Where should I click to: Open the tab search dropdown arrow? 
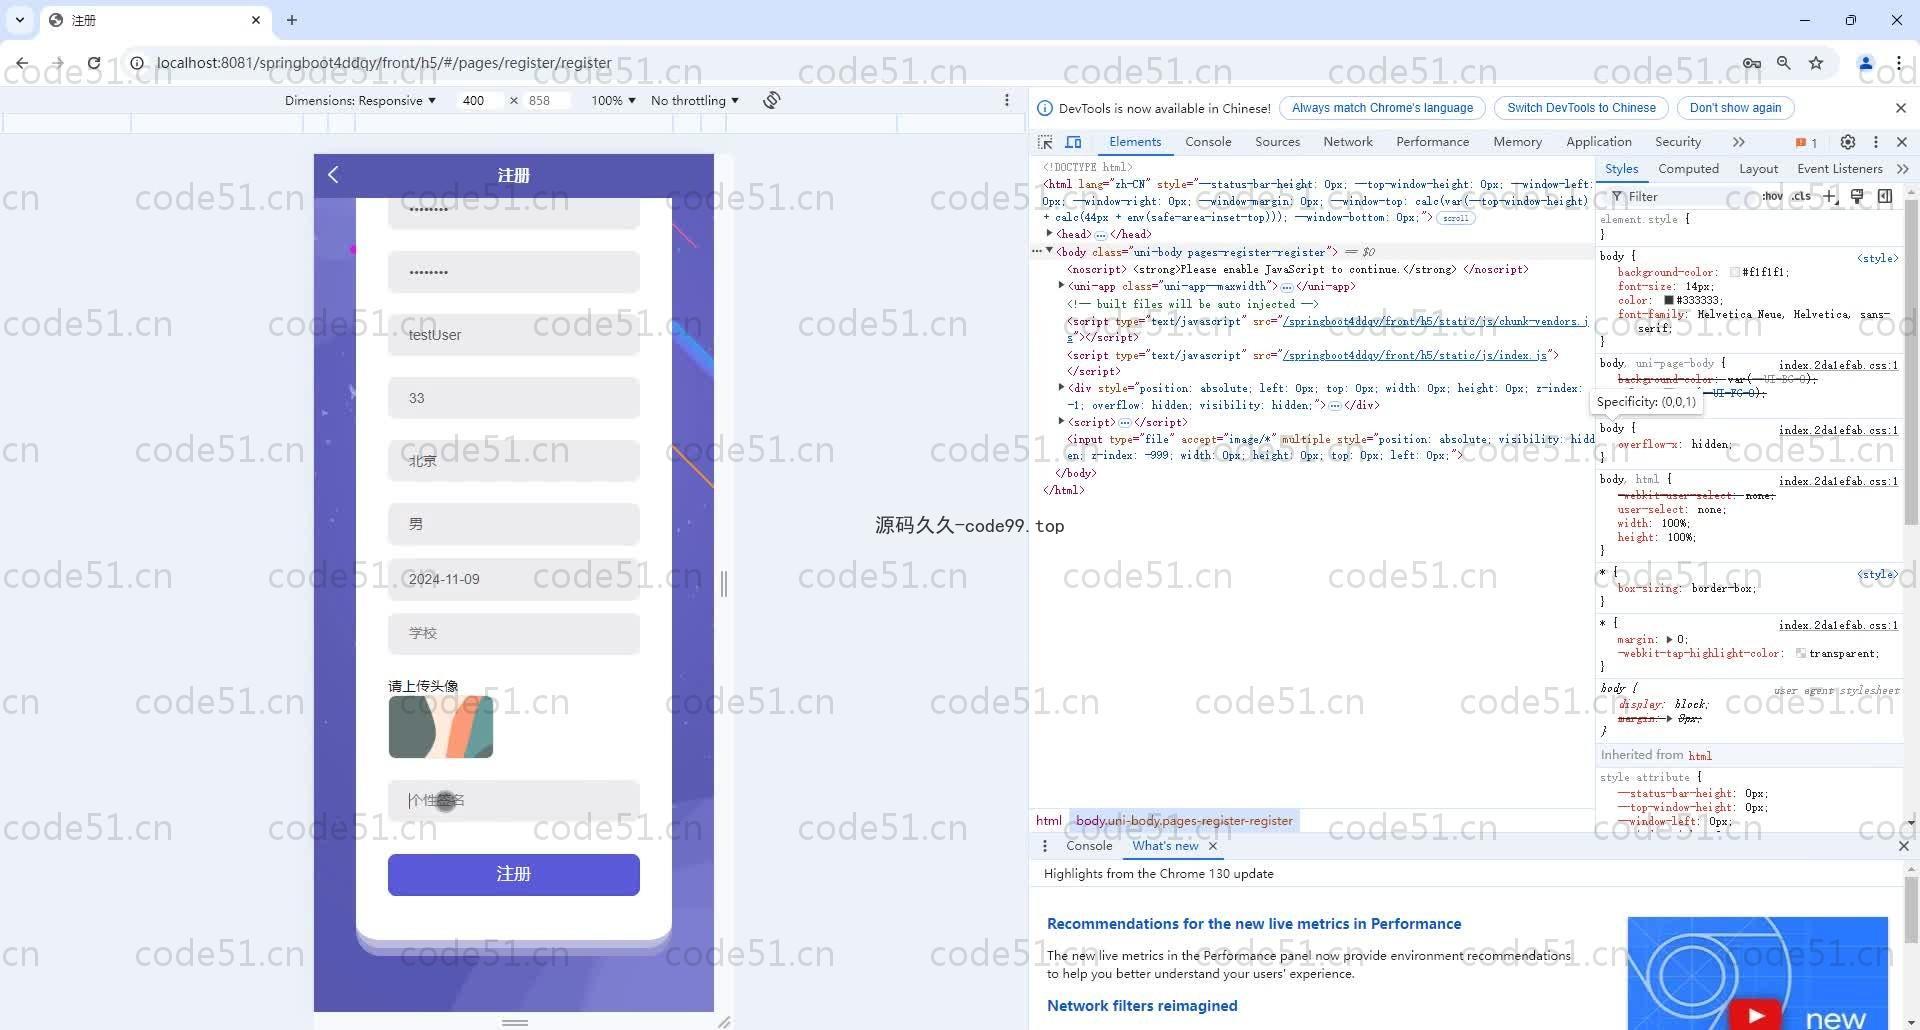click(20, 20)
